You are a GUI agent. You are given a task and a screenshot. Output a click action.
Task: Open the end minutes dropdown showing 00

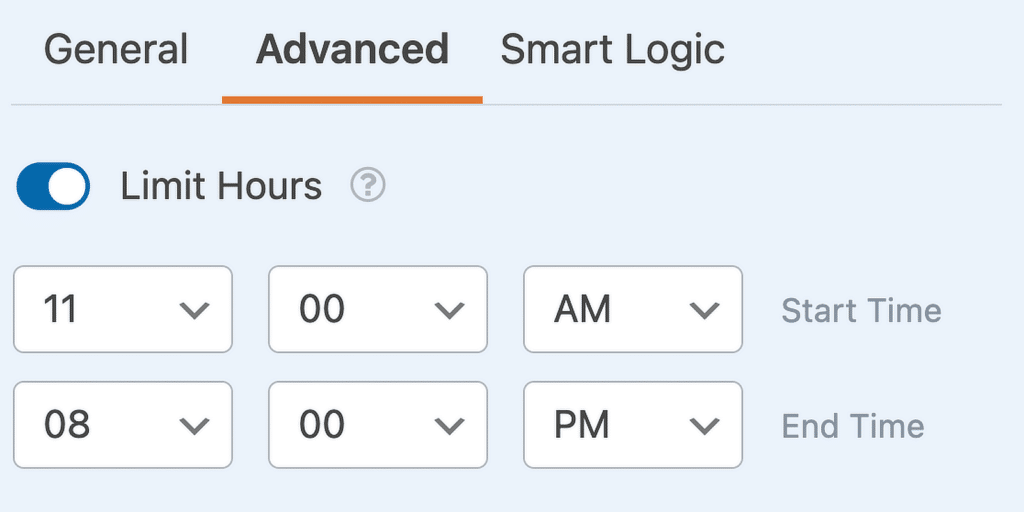pyautogui.click(x=377, y=425)
